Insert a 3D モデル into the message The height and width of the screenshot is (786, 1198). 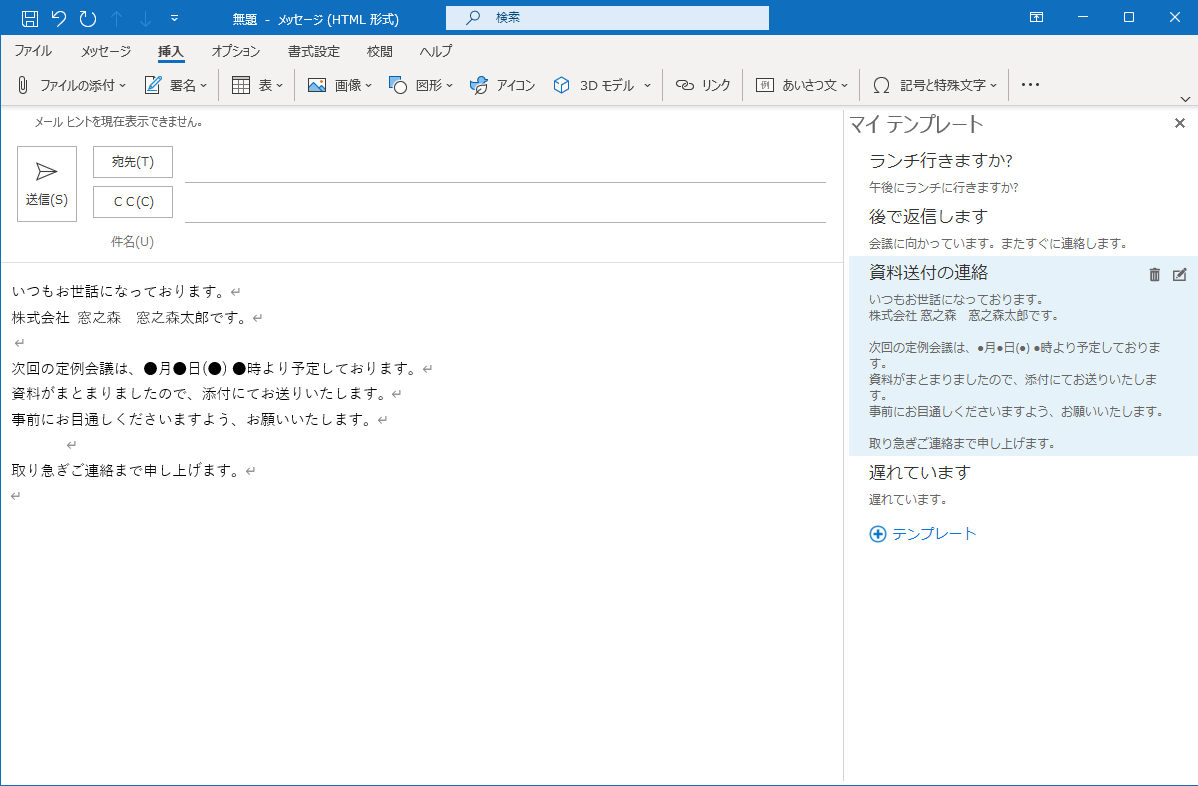pos(592,85)
